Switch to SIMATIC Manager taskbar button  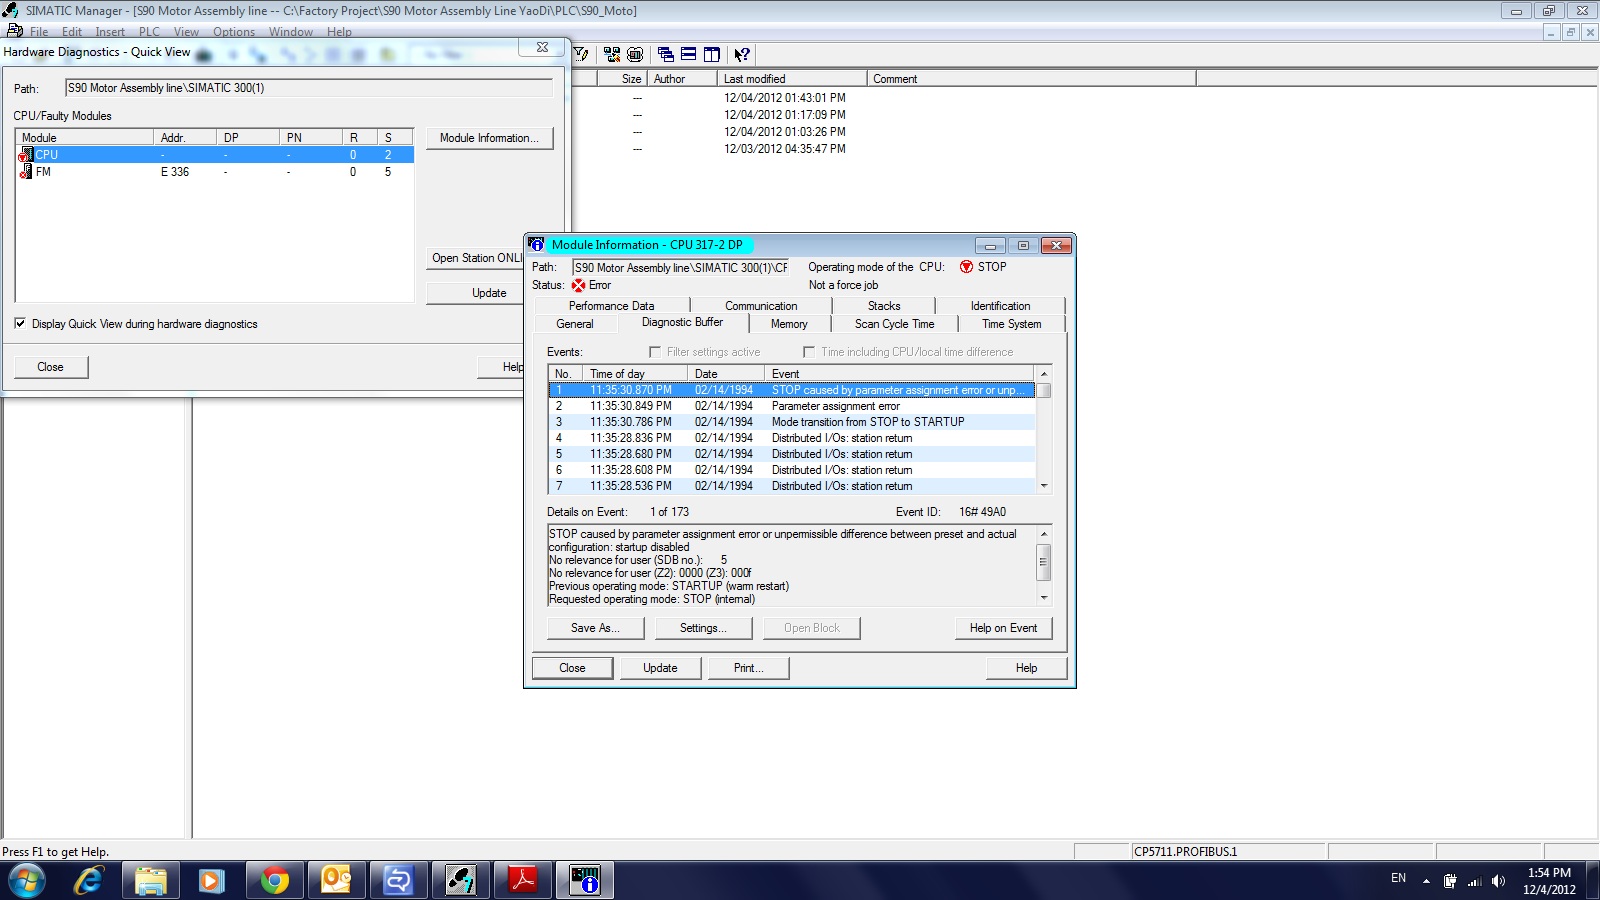tap(461, 881)
